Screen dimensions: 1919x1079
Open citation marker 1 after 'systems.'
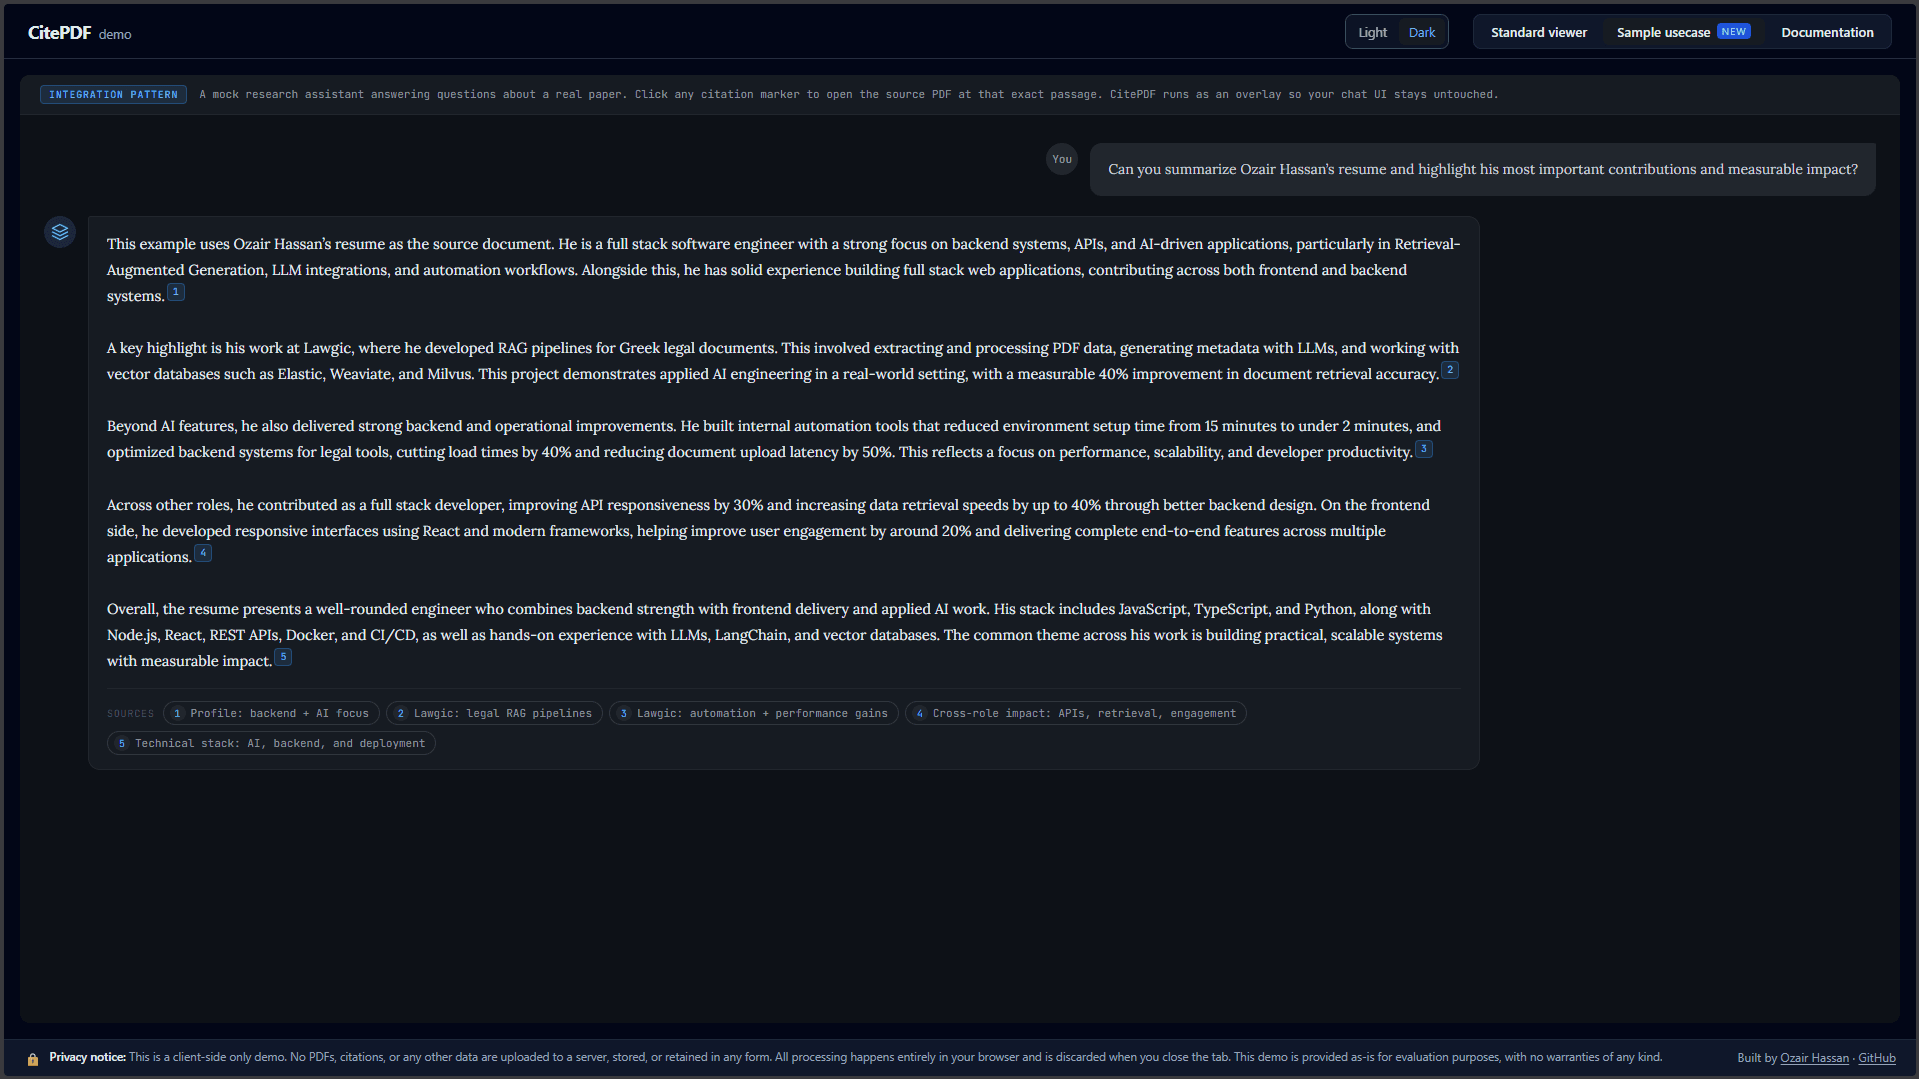pyautogui.click(x=176, y=292)
